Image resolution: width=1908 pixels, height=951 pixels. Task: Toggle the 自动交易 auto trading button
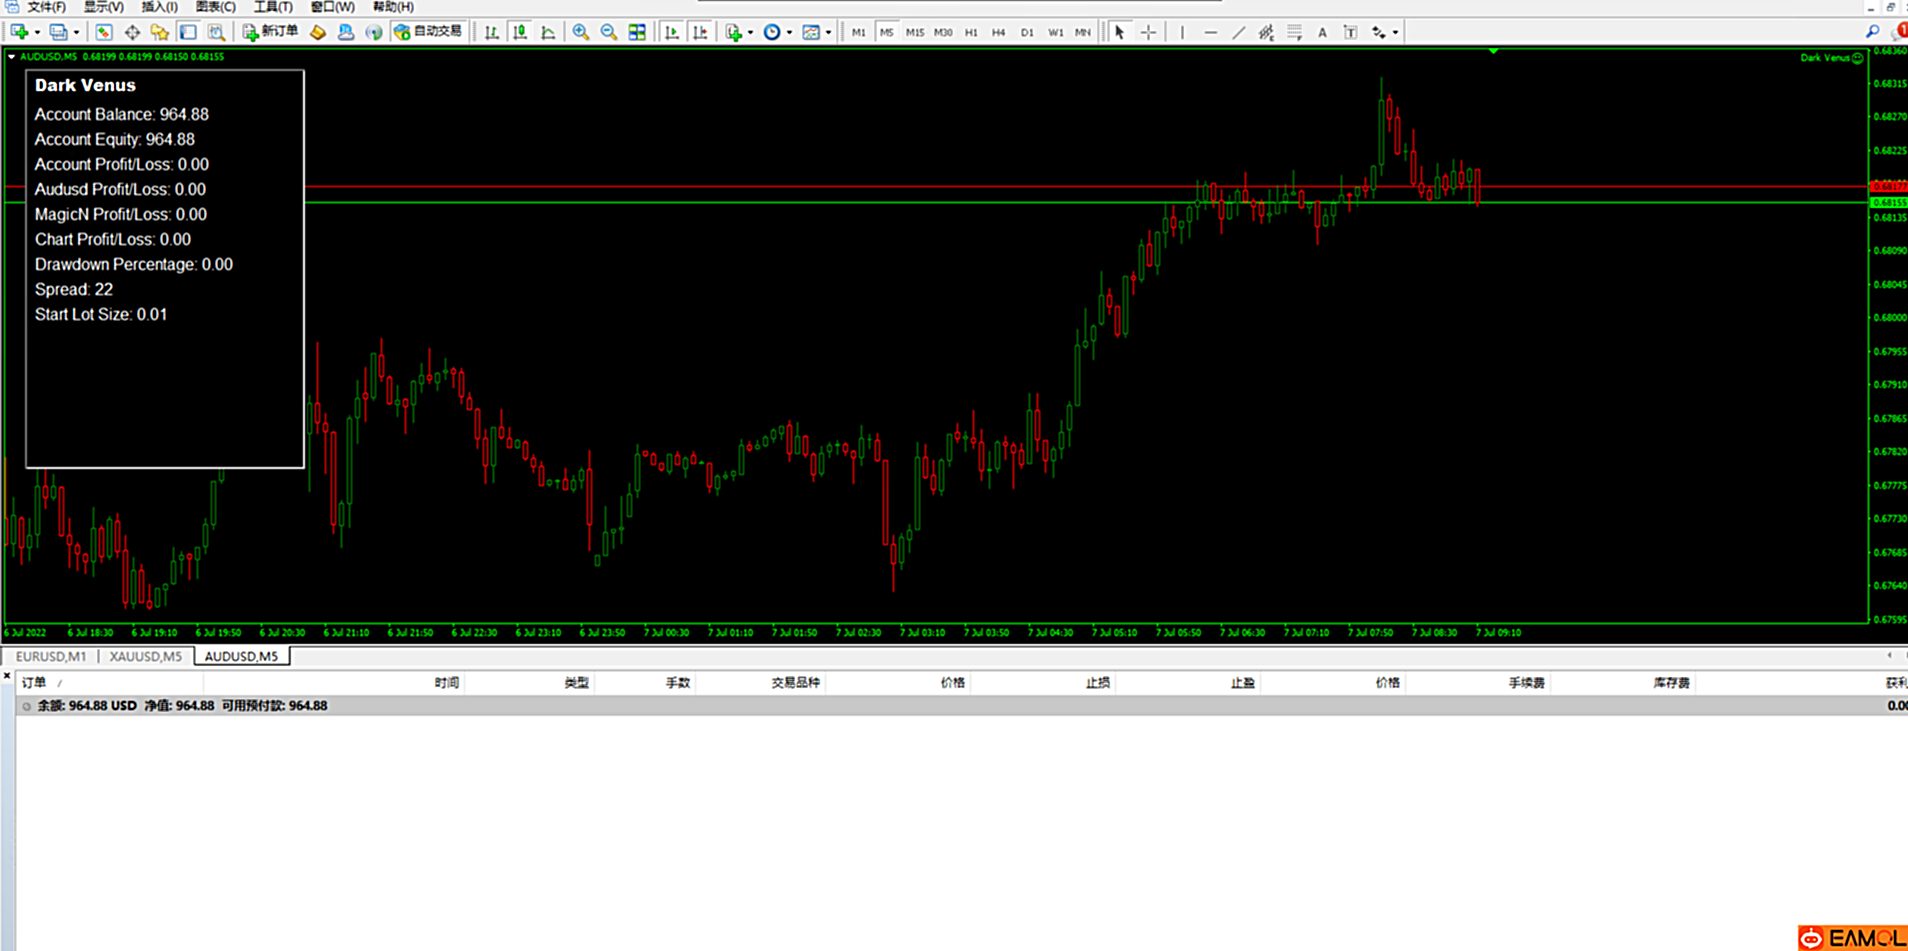pyautogui.click(x=428, y=32)
